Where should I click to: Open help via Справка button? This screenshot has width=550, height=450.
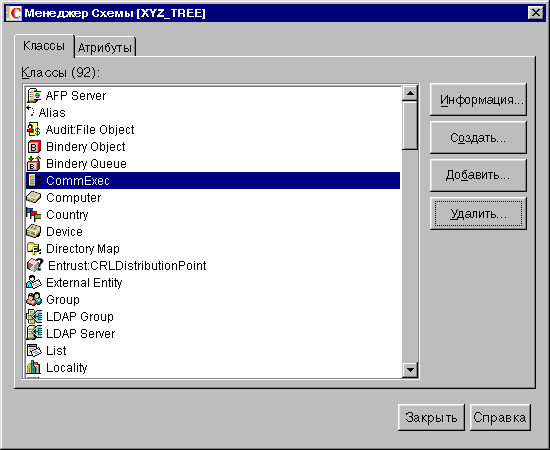(x=500, y=417)
